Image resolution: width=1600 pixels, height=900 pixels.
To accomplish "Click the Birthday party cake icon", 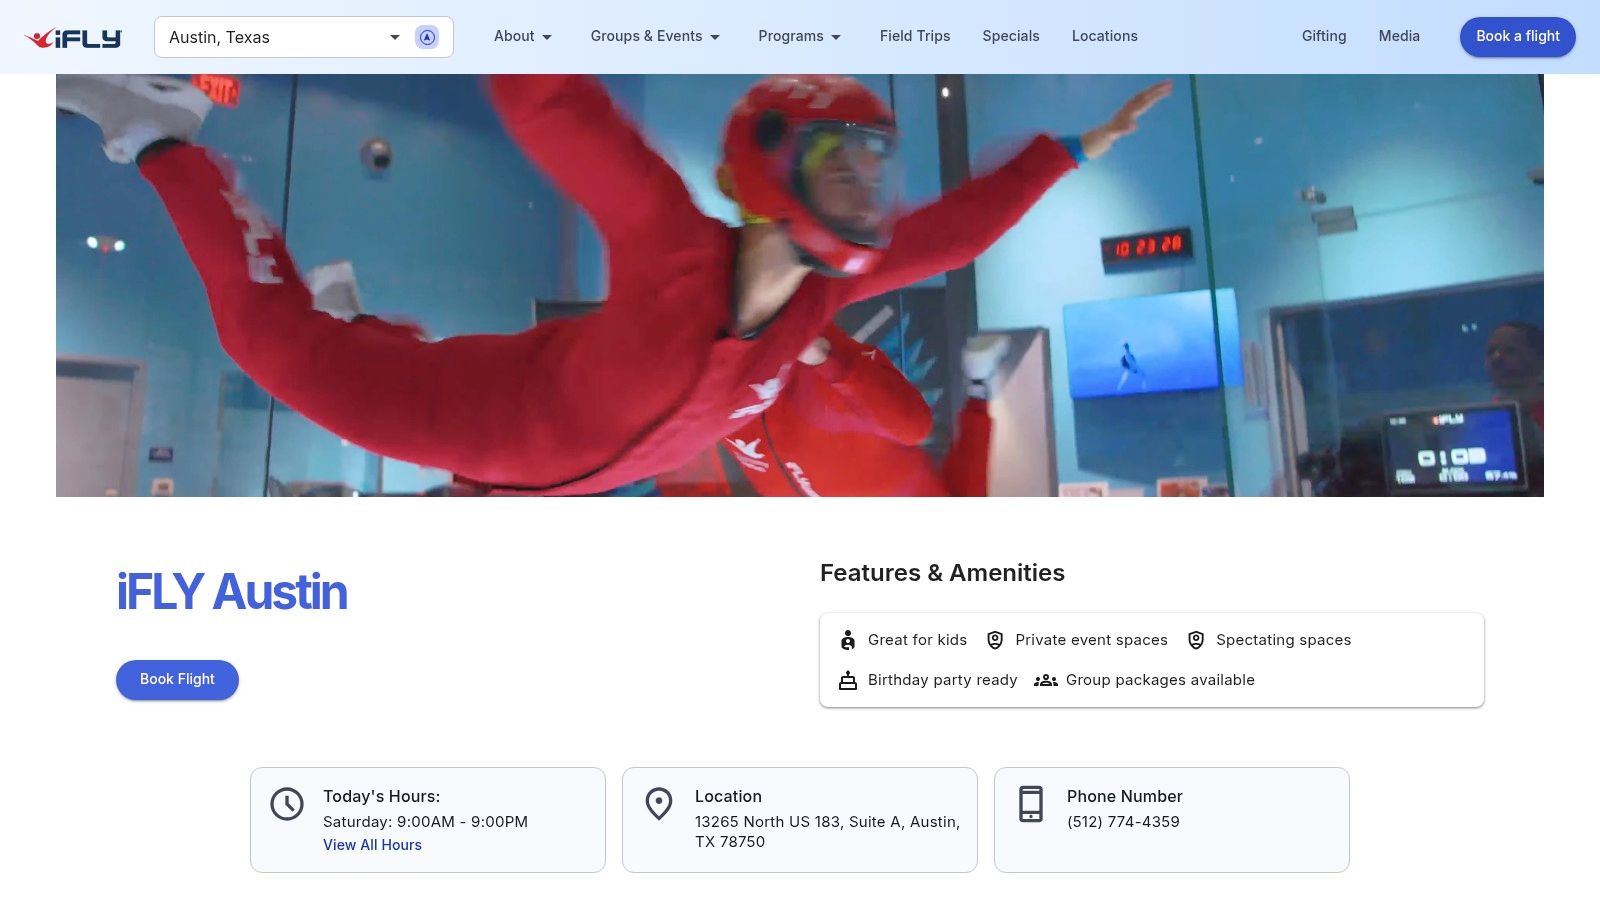I will coord(848,680).
